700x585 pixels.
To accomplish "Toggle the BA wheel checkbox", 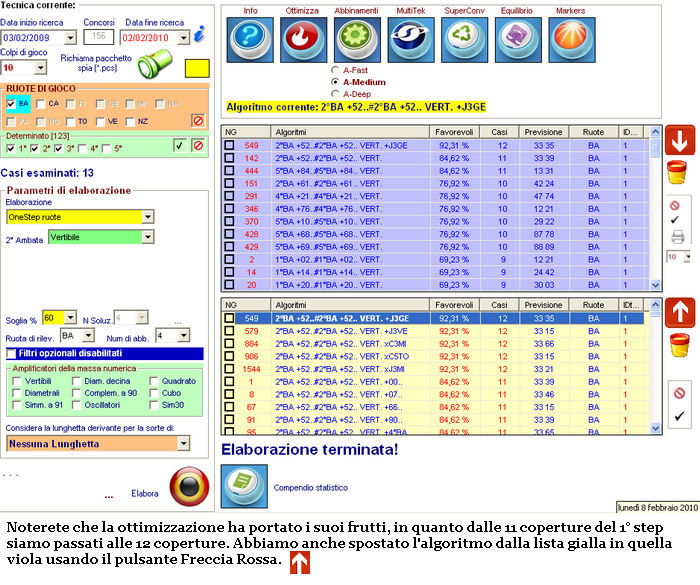I will (x=11, y=104).
